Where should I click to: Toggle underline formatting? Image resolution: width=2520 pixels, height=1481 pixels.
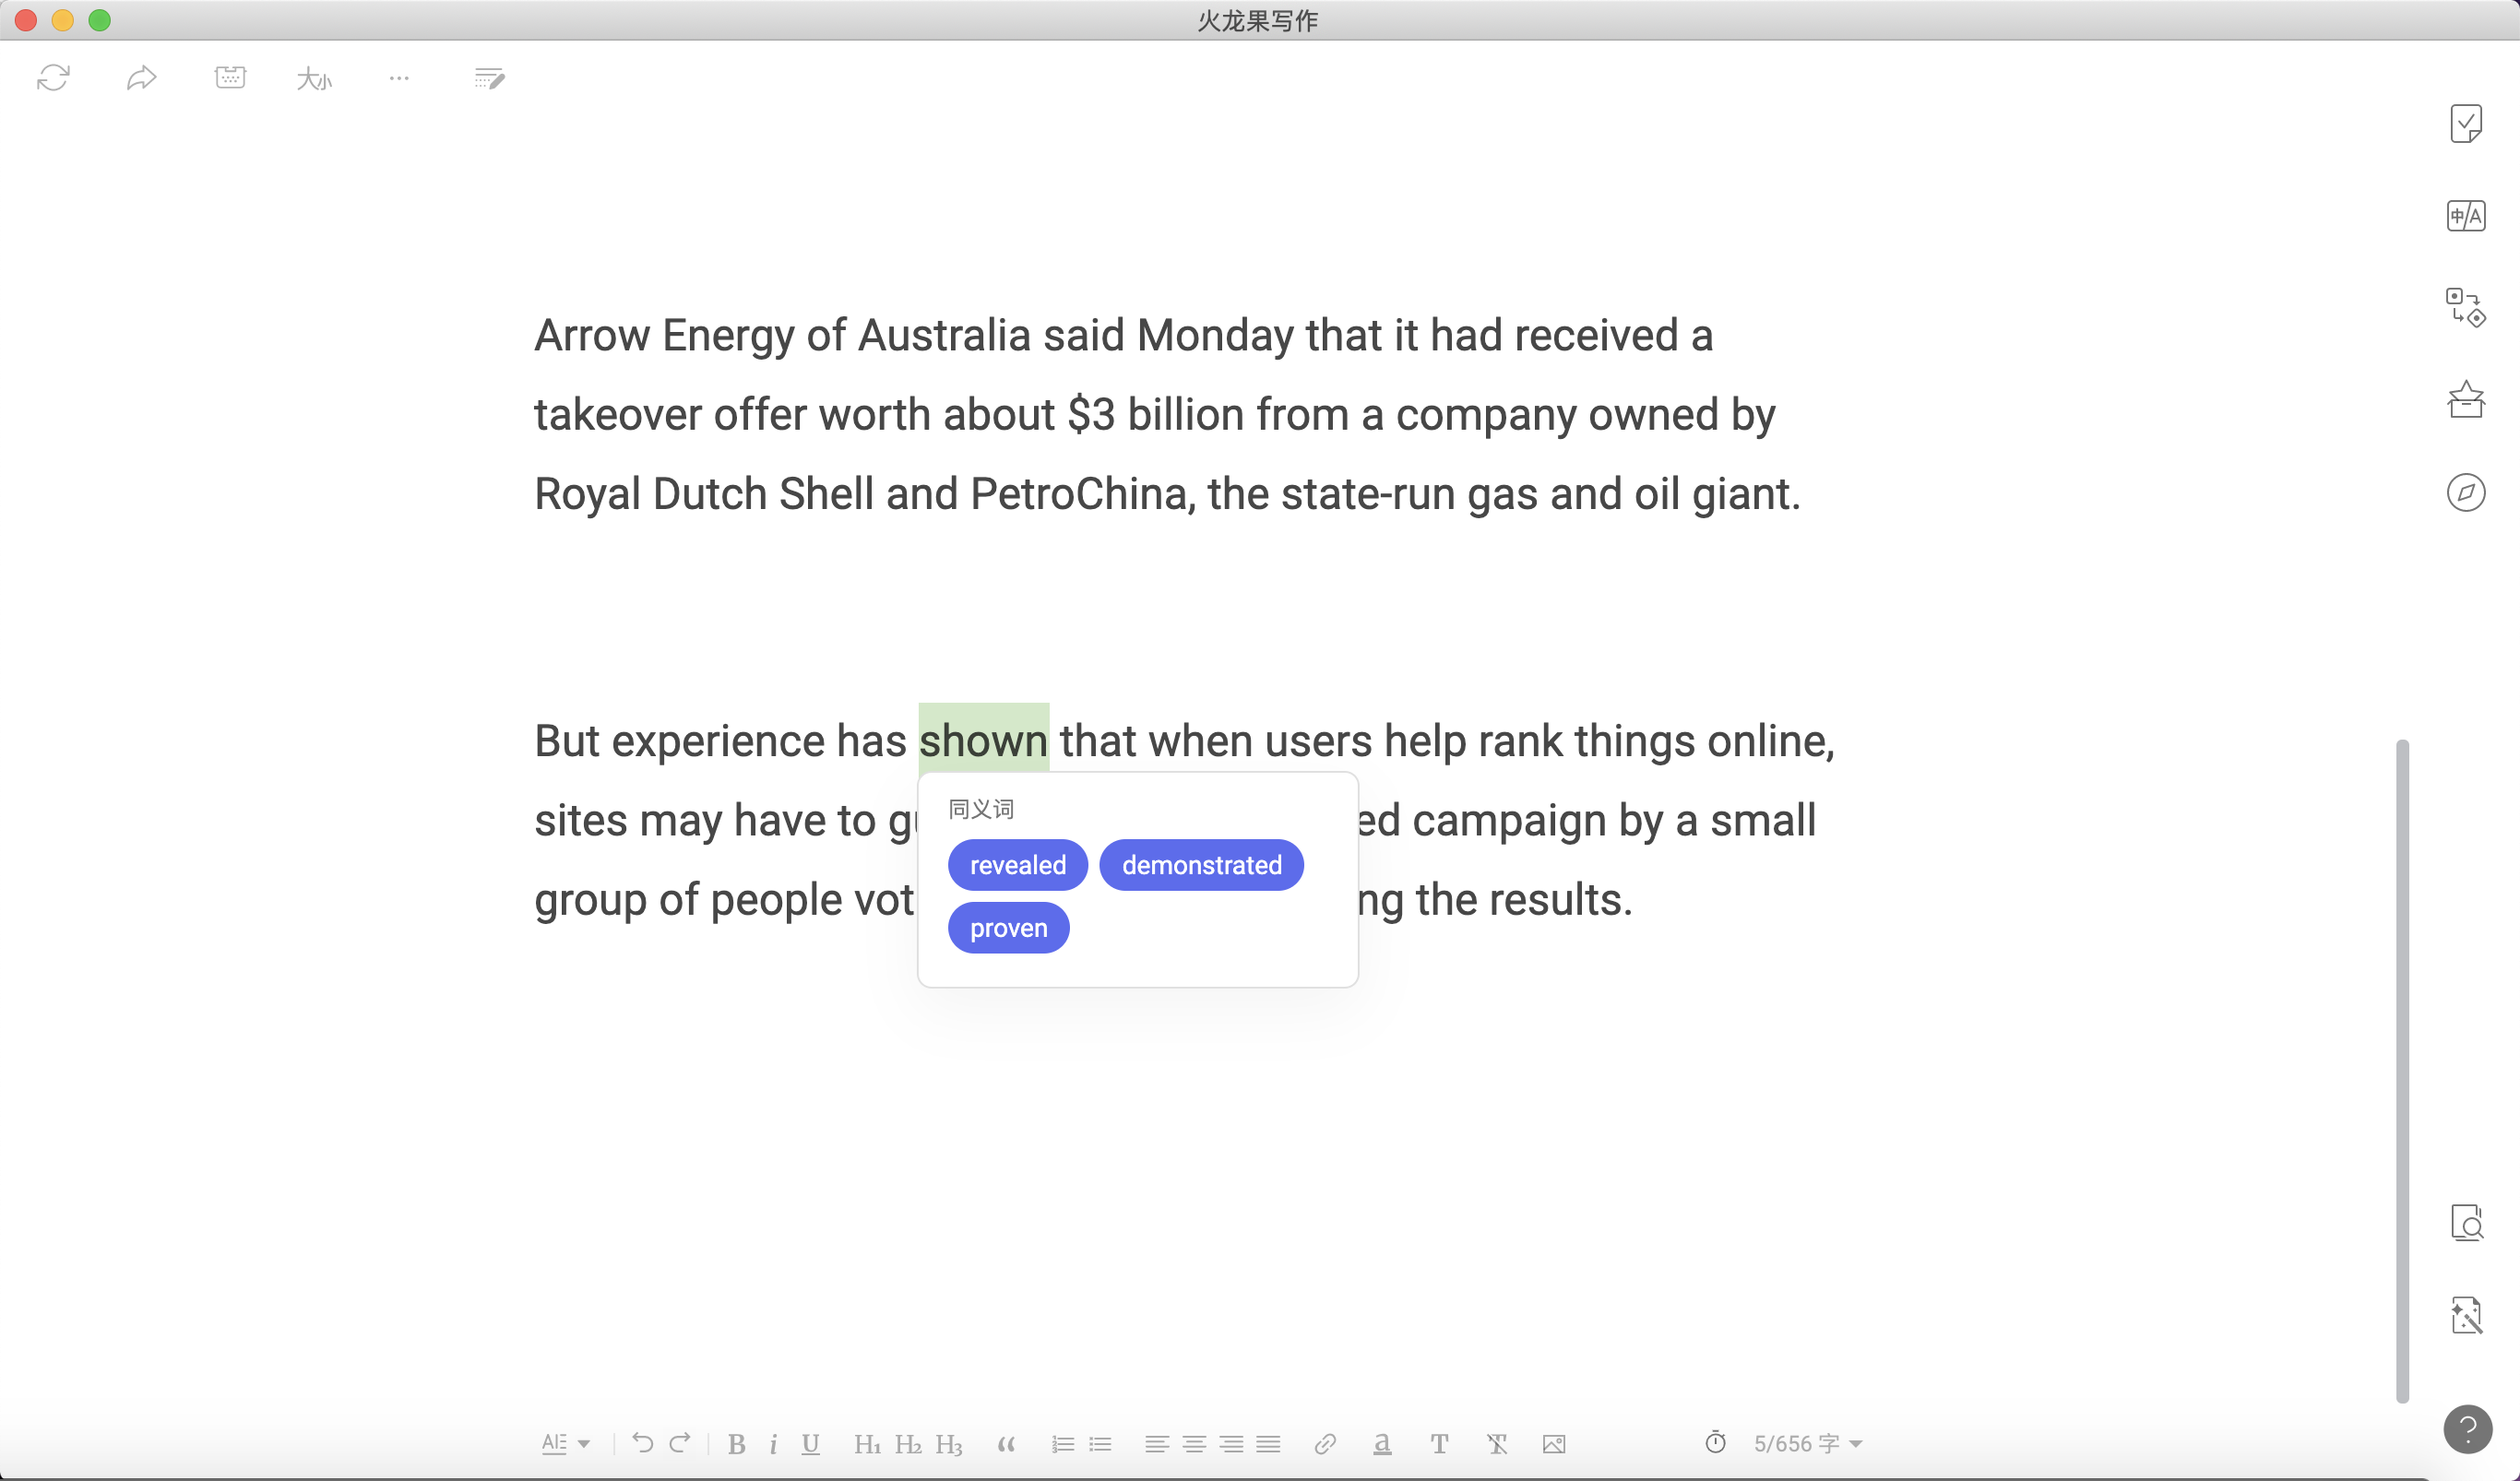tap(810, 1443)
